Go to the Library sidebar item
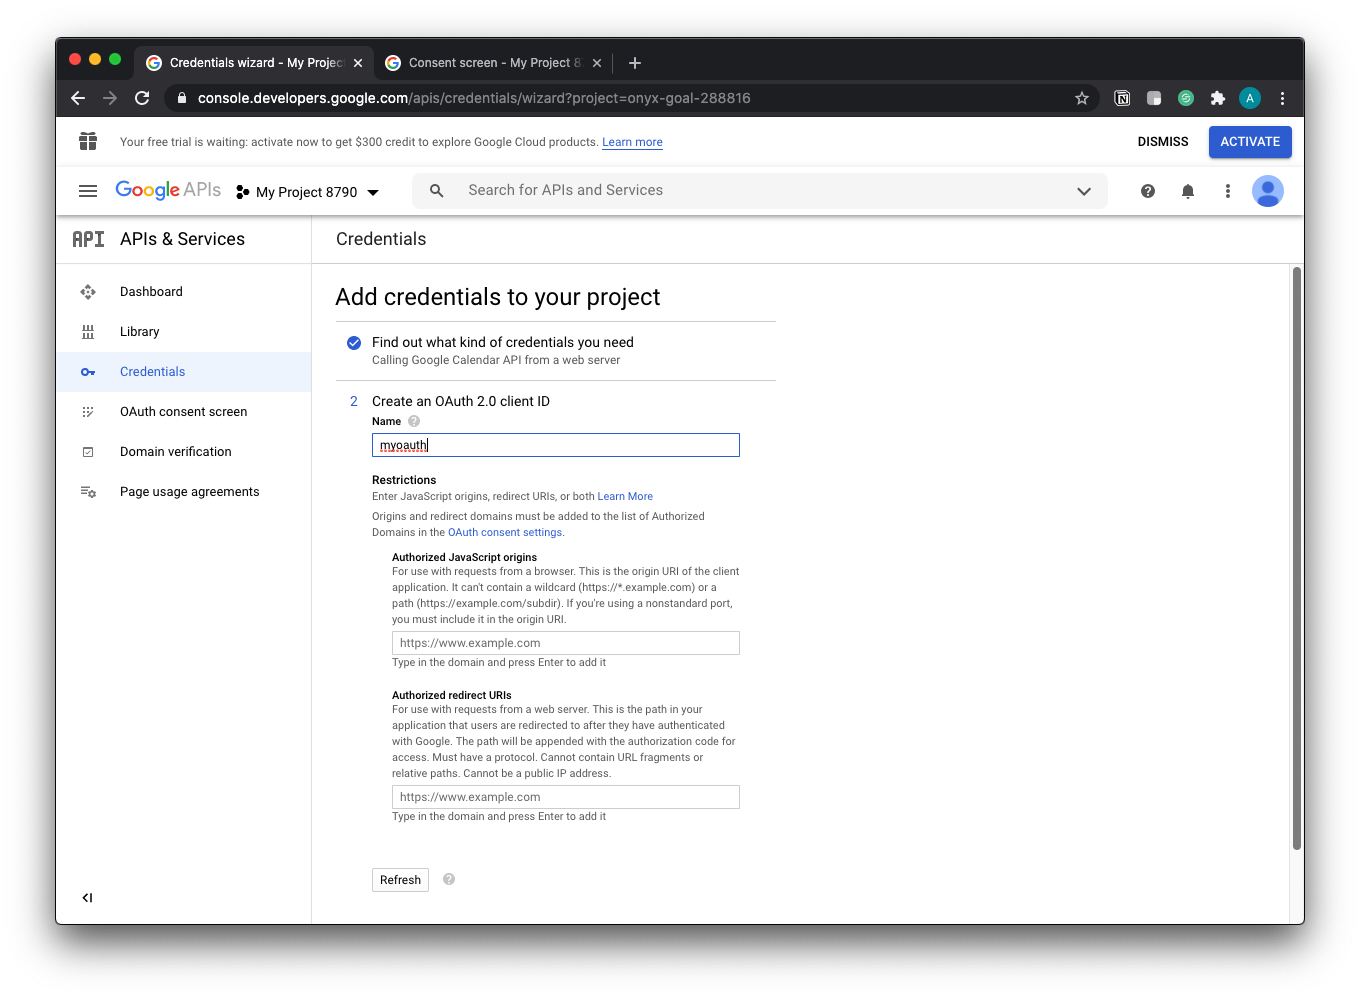 click(x=139, y=332)
